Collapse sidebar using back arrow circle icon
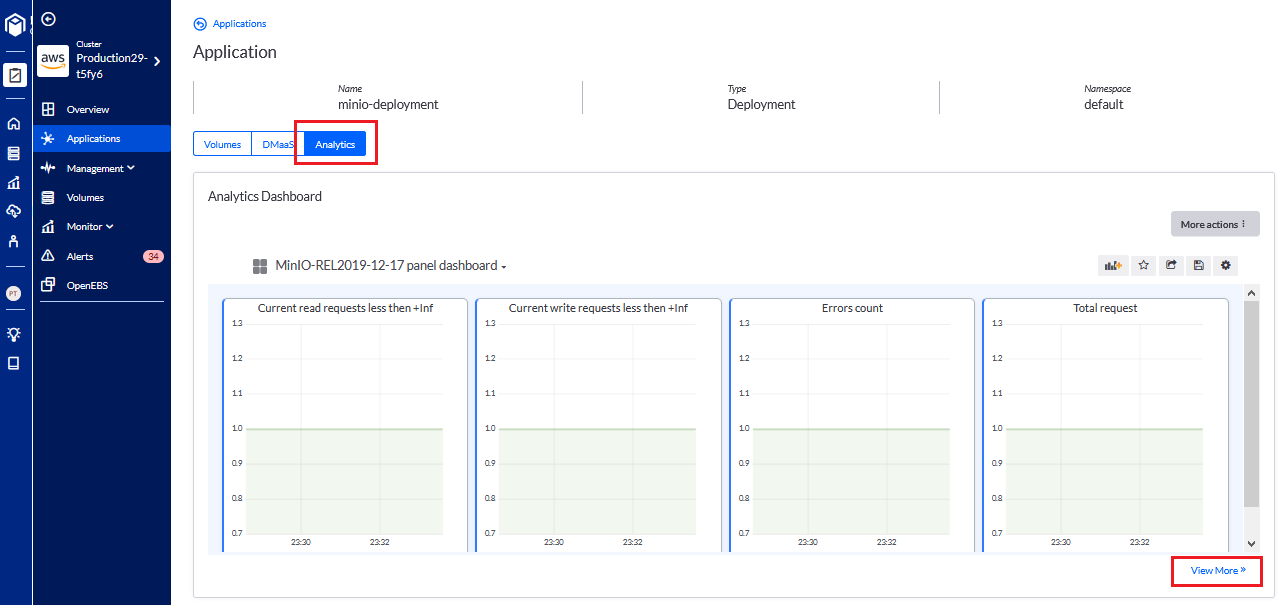 (48, 19)
